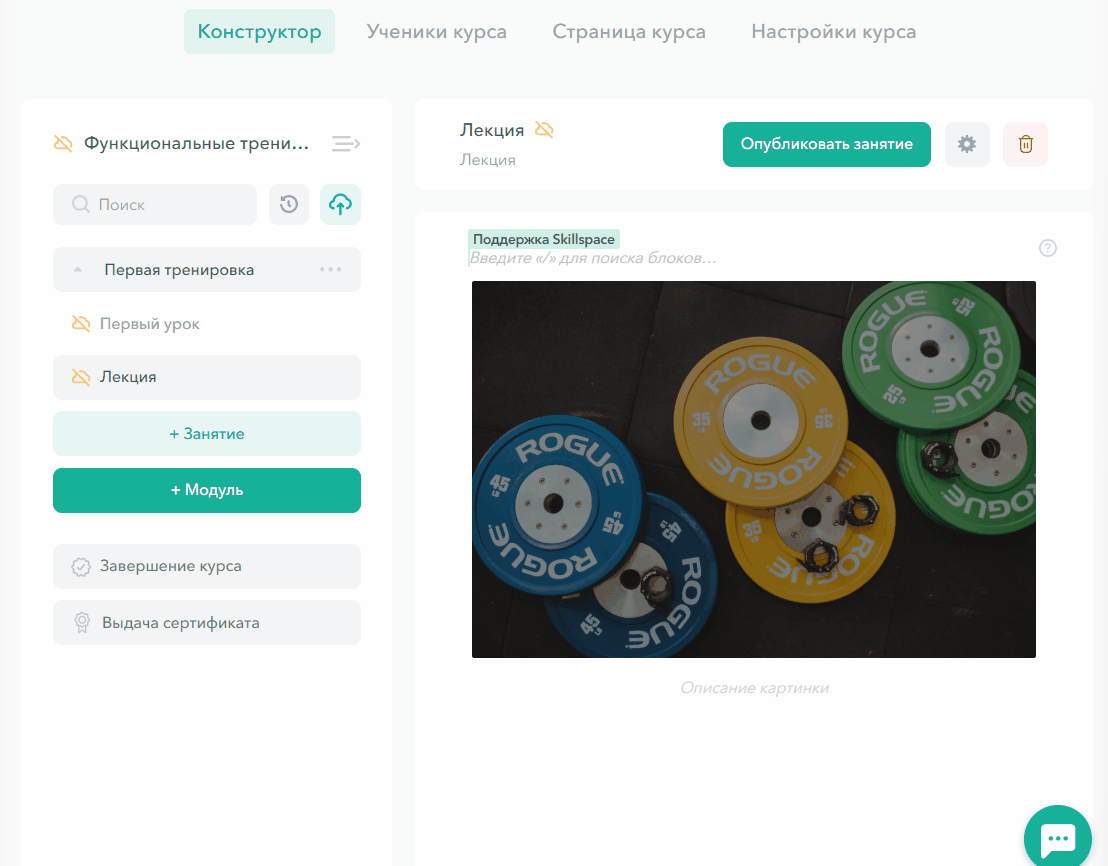The image size is (1108, 866).
Task: Add a lesson with the + Занятие button
Action: (x=206, y=434)
